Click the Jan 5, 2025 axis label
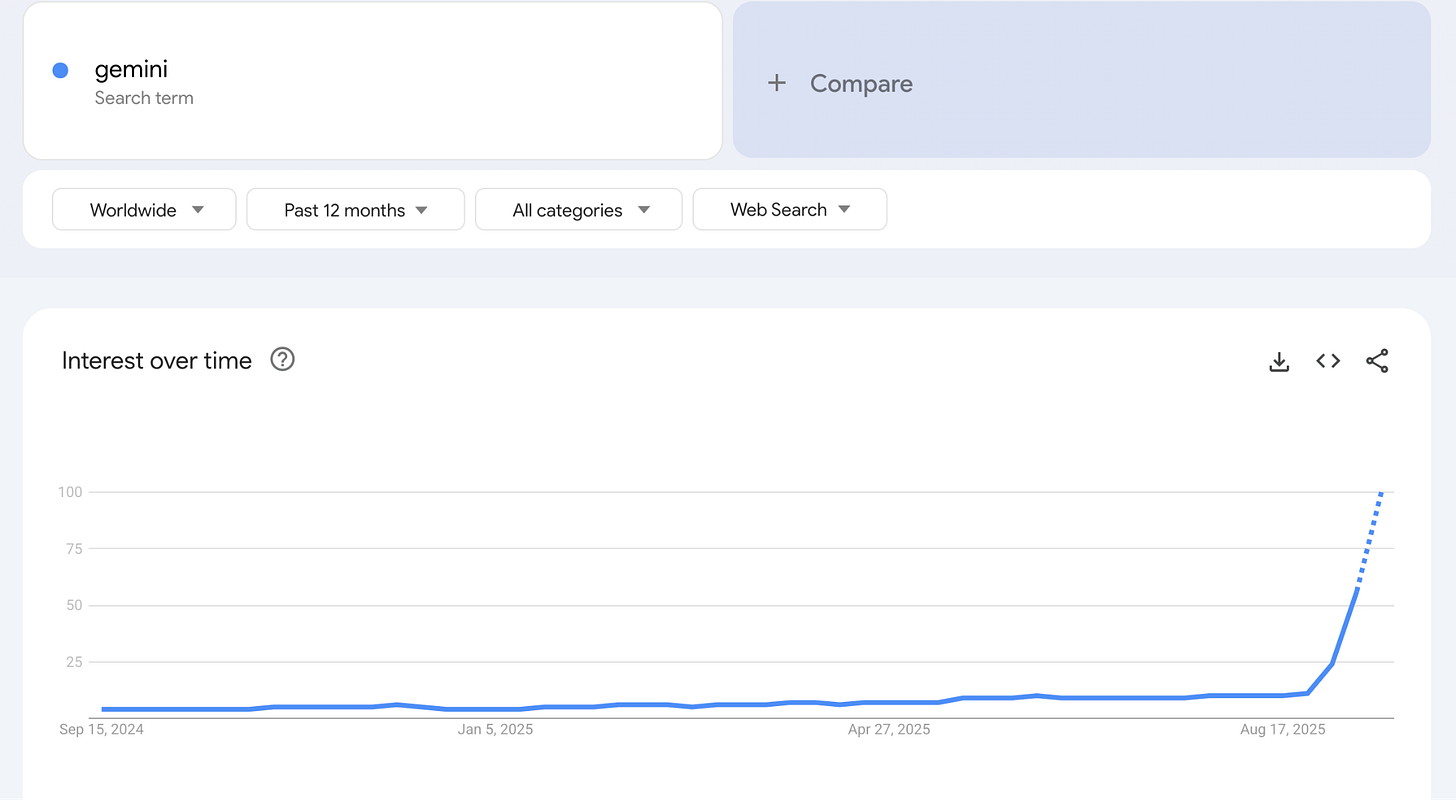 pyautogui.click(x=496, y=730)
